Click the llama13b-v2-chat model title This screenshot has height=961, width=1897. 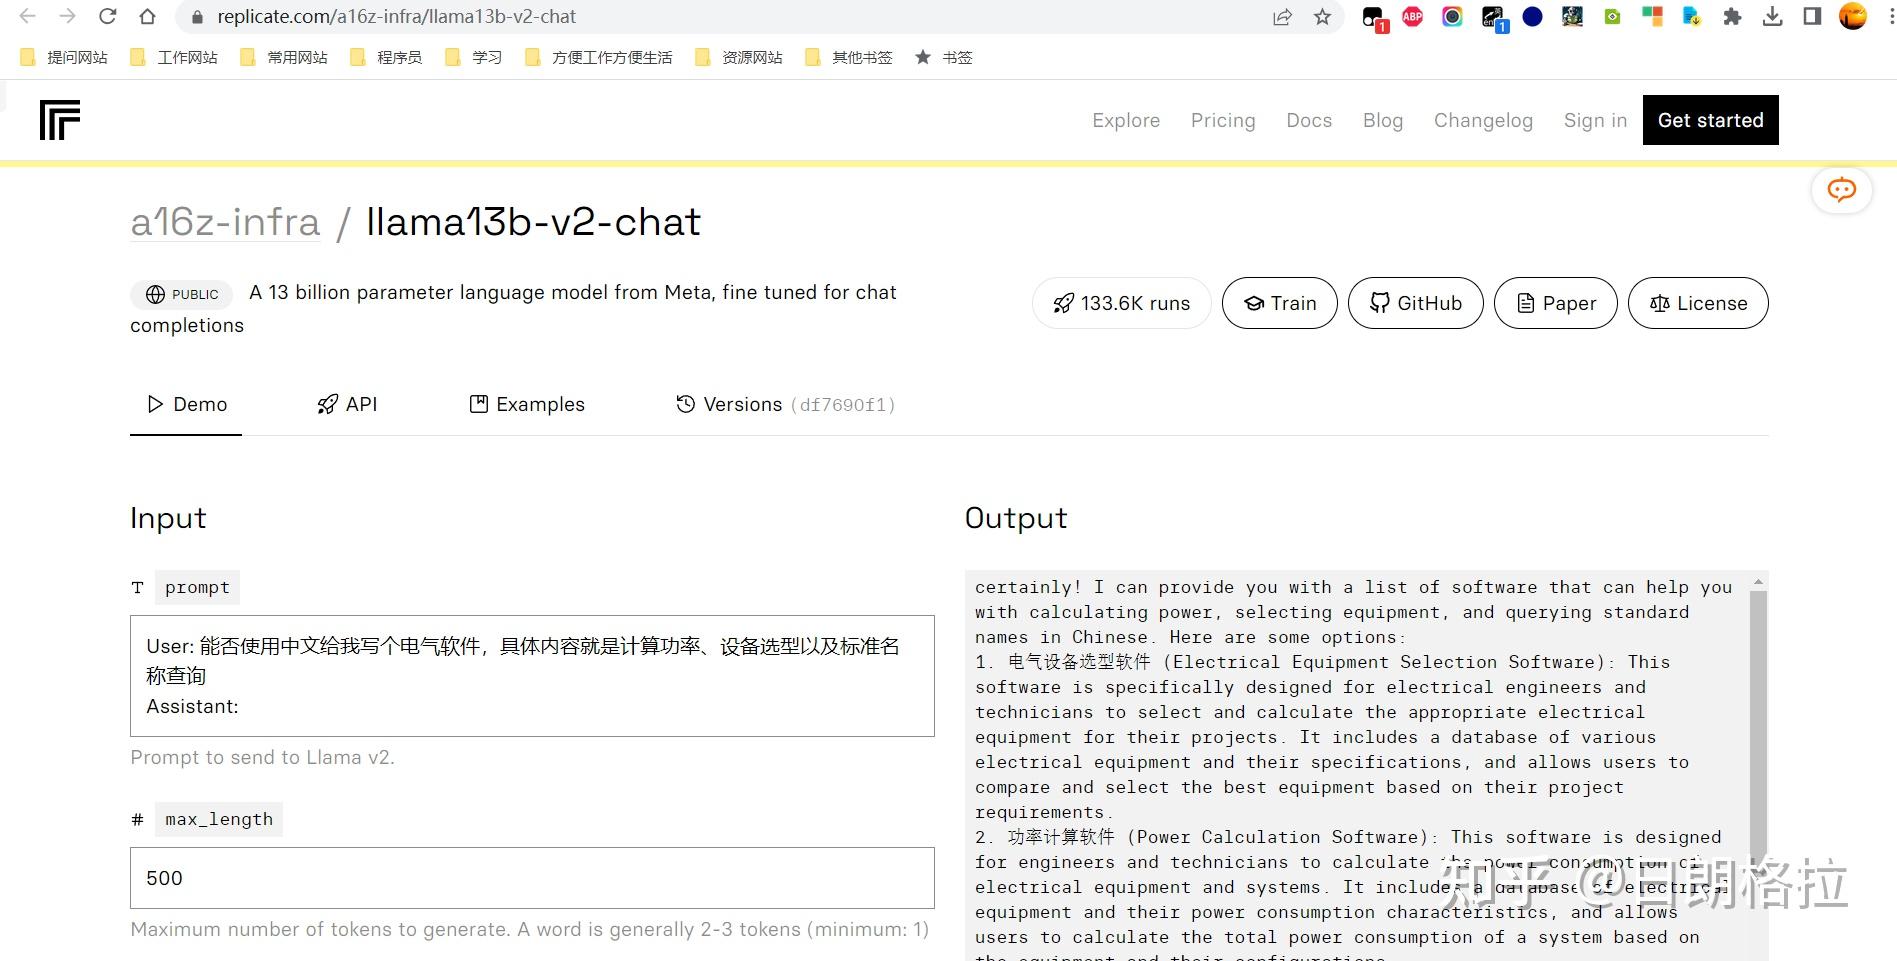click(533, 222)
